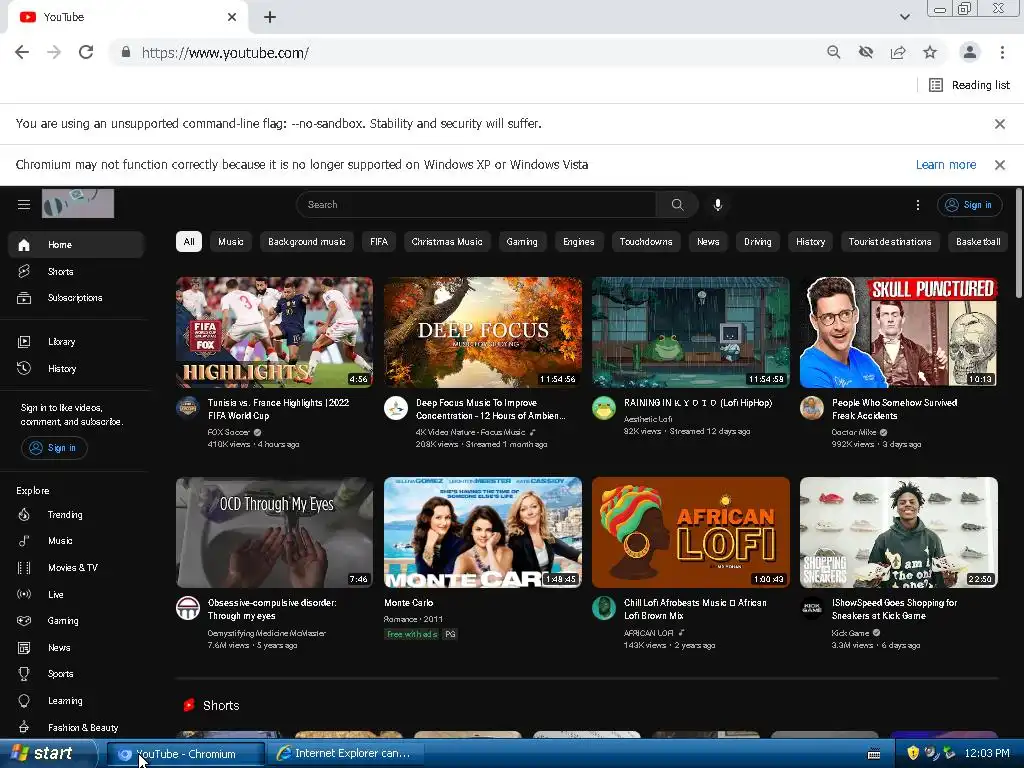Click the search magnifier button

677,204
